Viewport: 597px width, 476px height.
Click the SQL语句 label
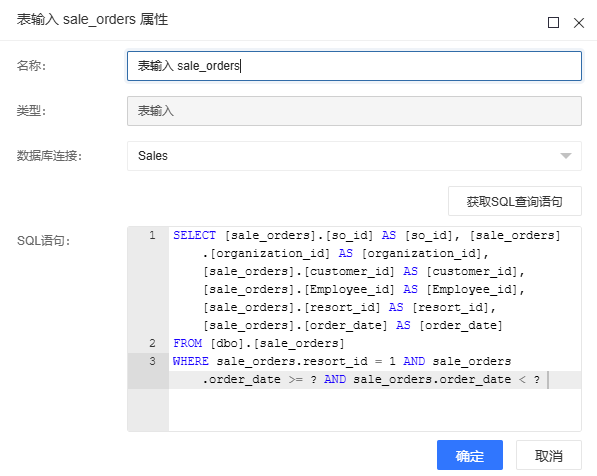43,241
